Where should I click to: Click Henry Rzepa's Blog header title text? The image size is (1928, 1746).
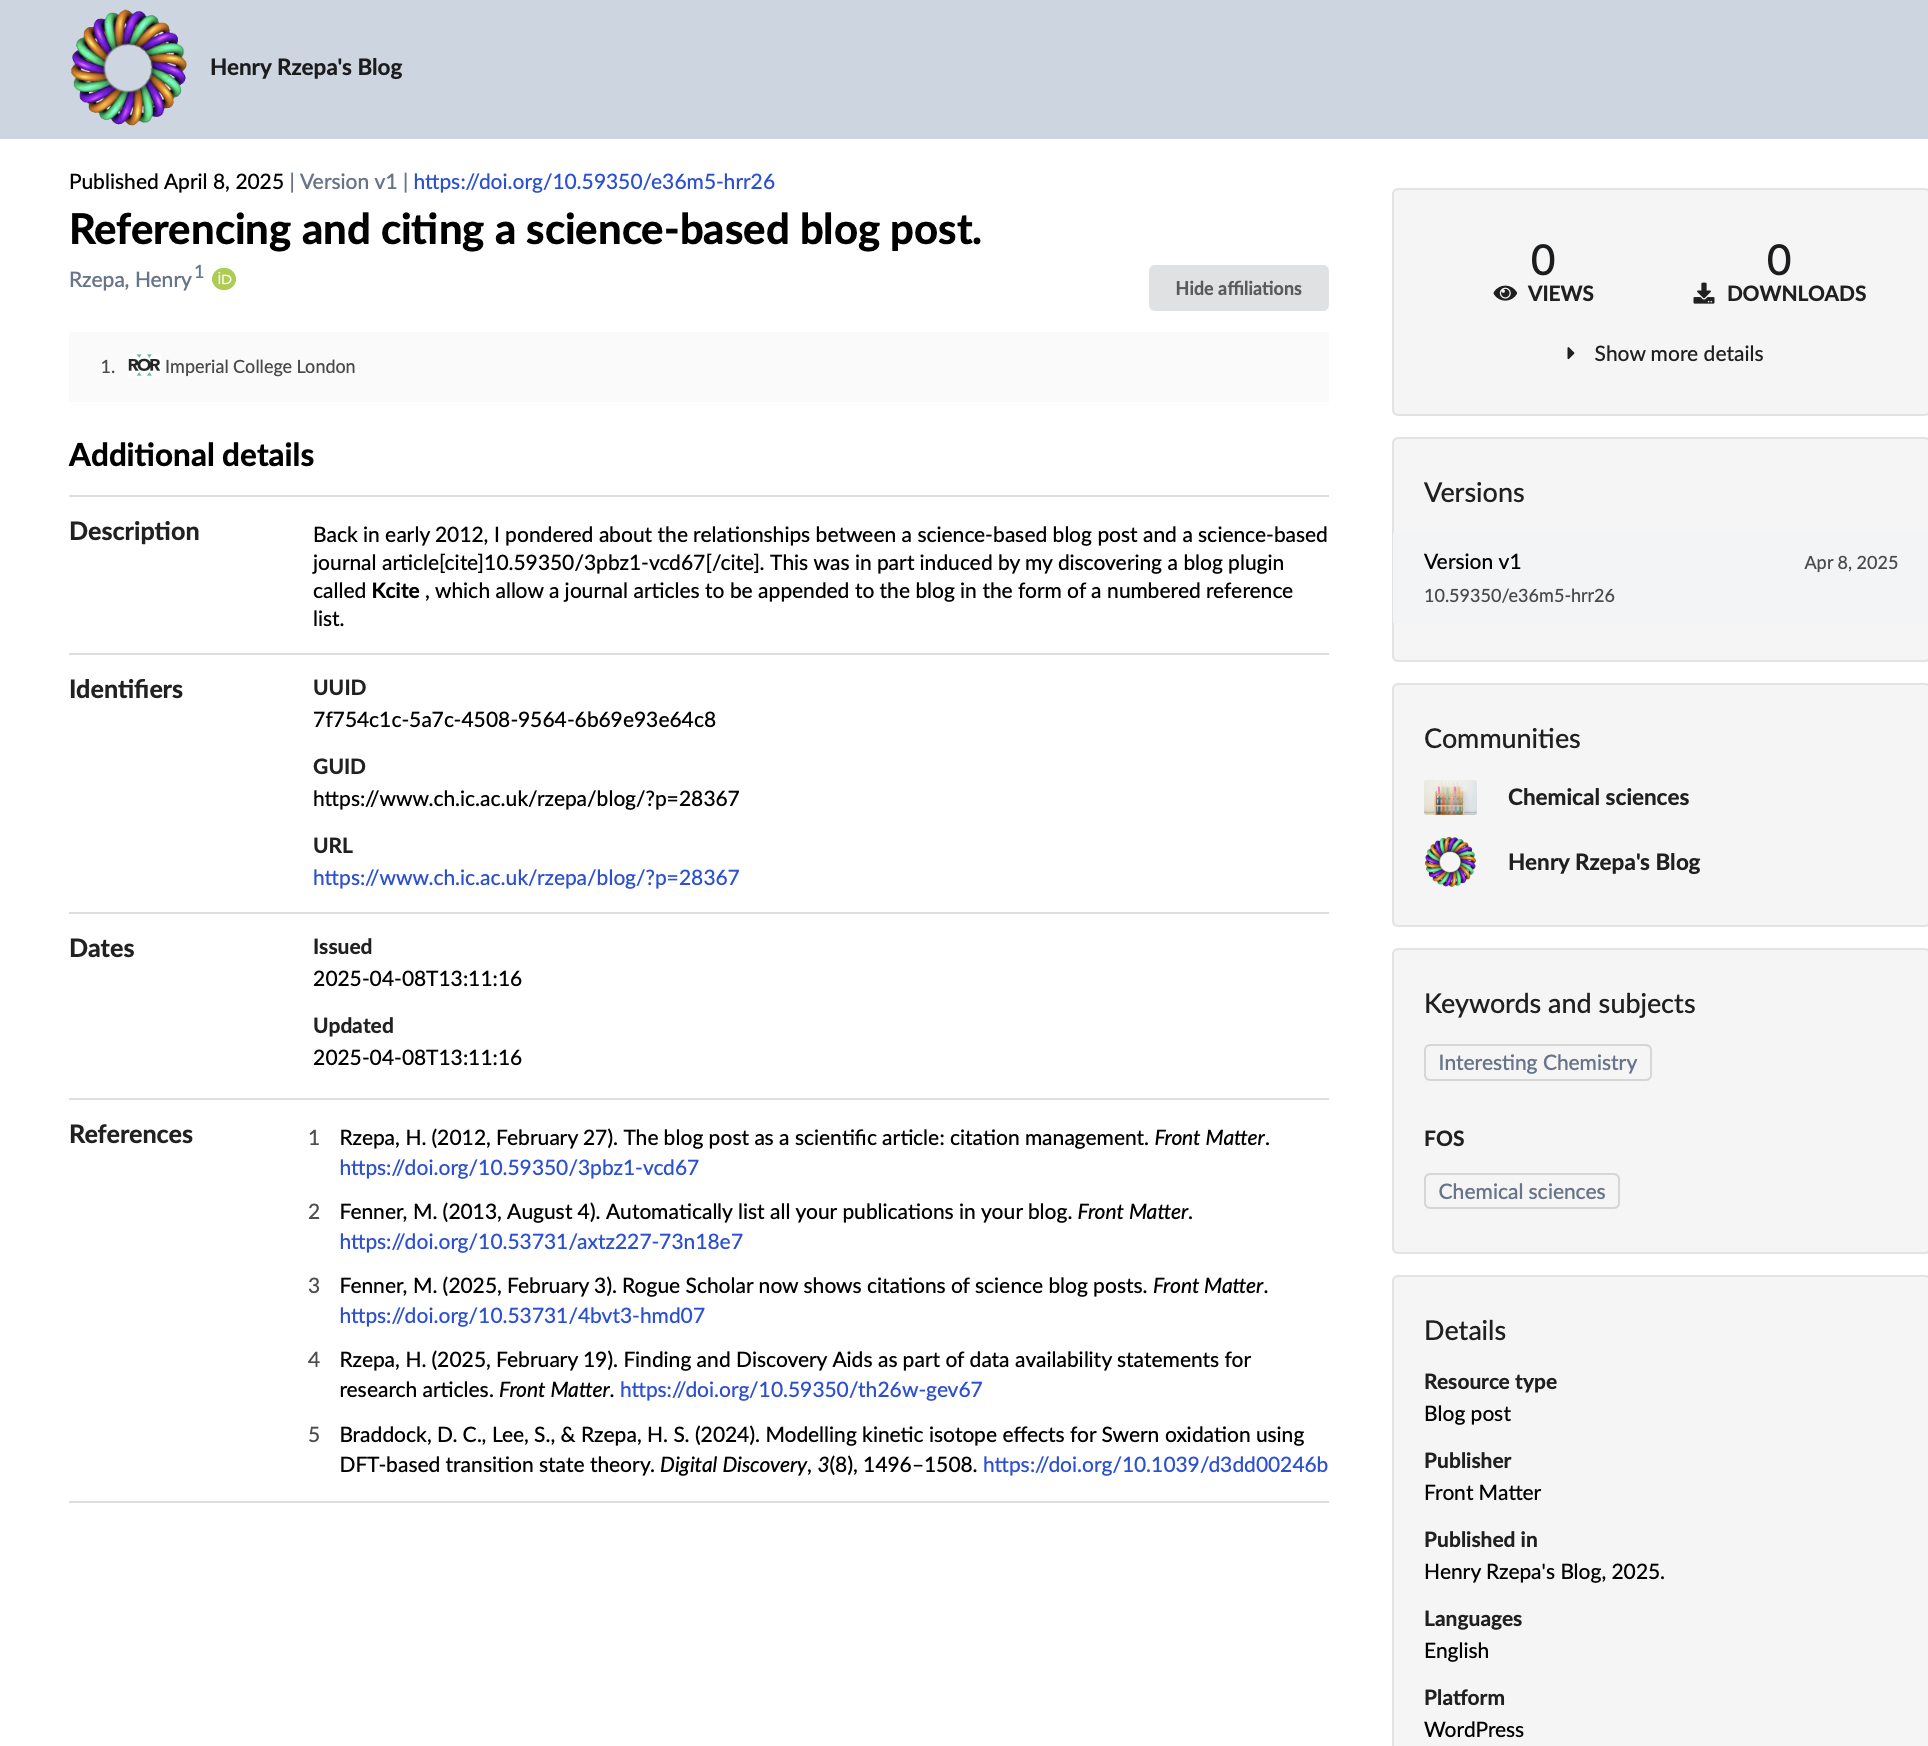coord(305,68)
